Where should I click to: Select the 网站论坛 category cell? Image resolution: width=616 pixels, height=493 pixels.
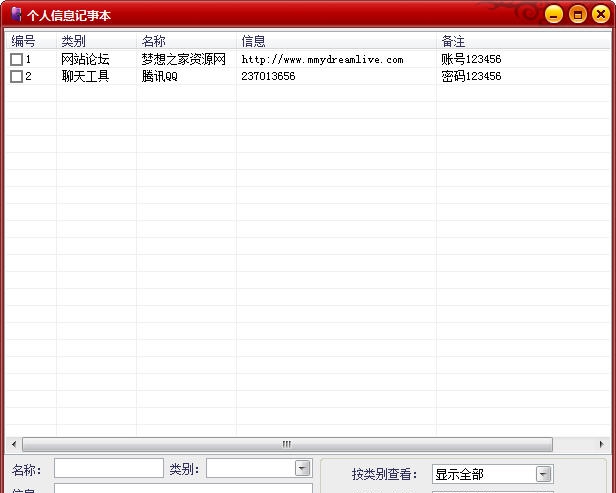[x=85, y=59]
